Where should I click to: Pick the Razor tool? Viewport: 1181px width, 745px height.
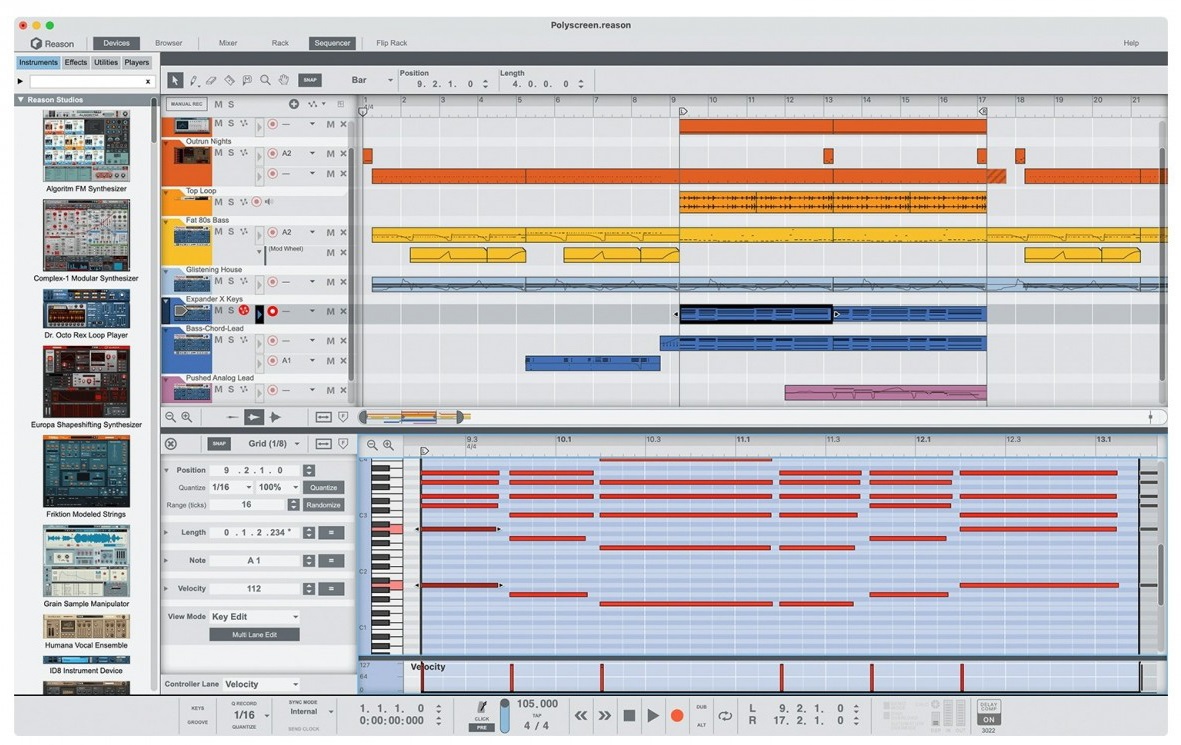229,80
